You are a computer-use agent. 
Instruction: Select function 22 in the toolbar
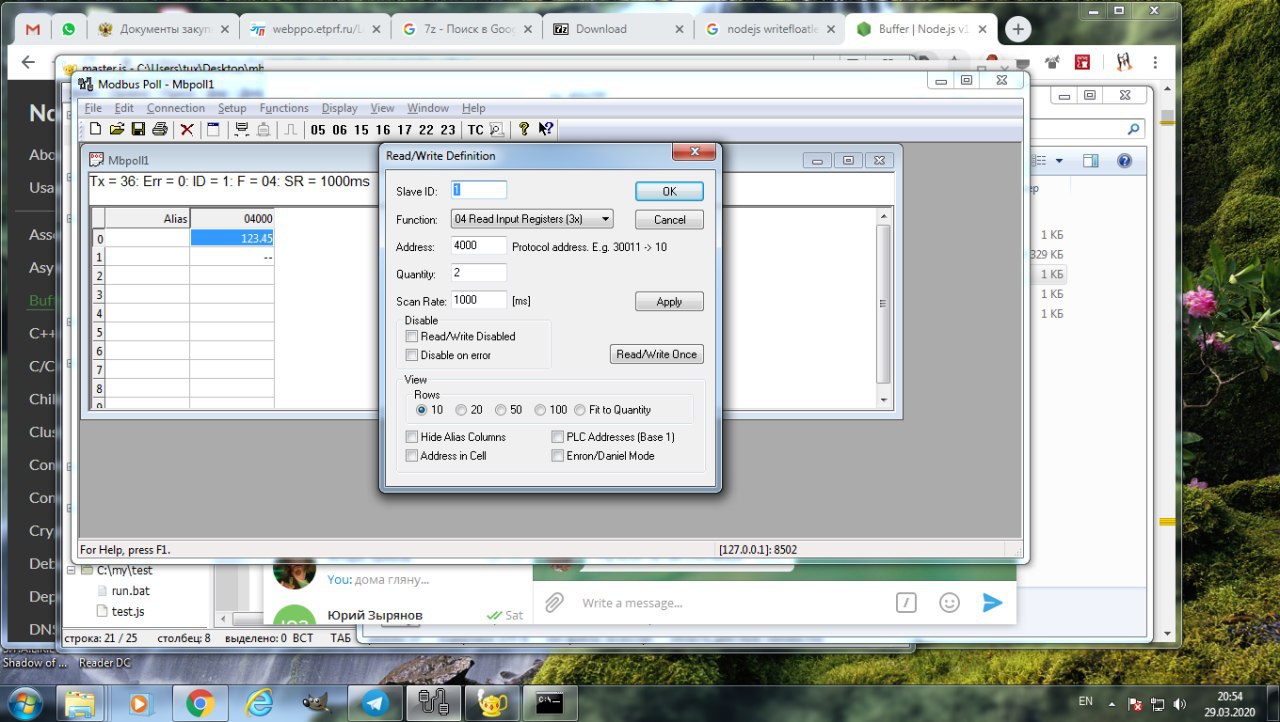426,130
